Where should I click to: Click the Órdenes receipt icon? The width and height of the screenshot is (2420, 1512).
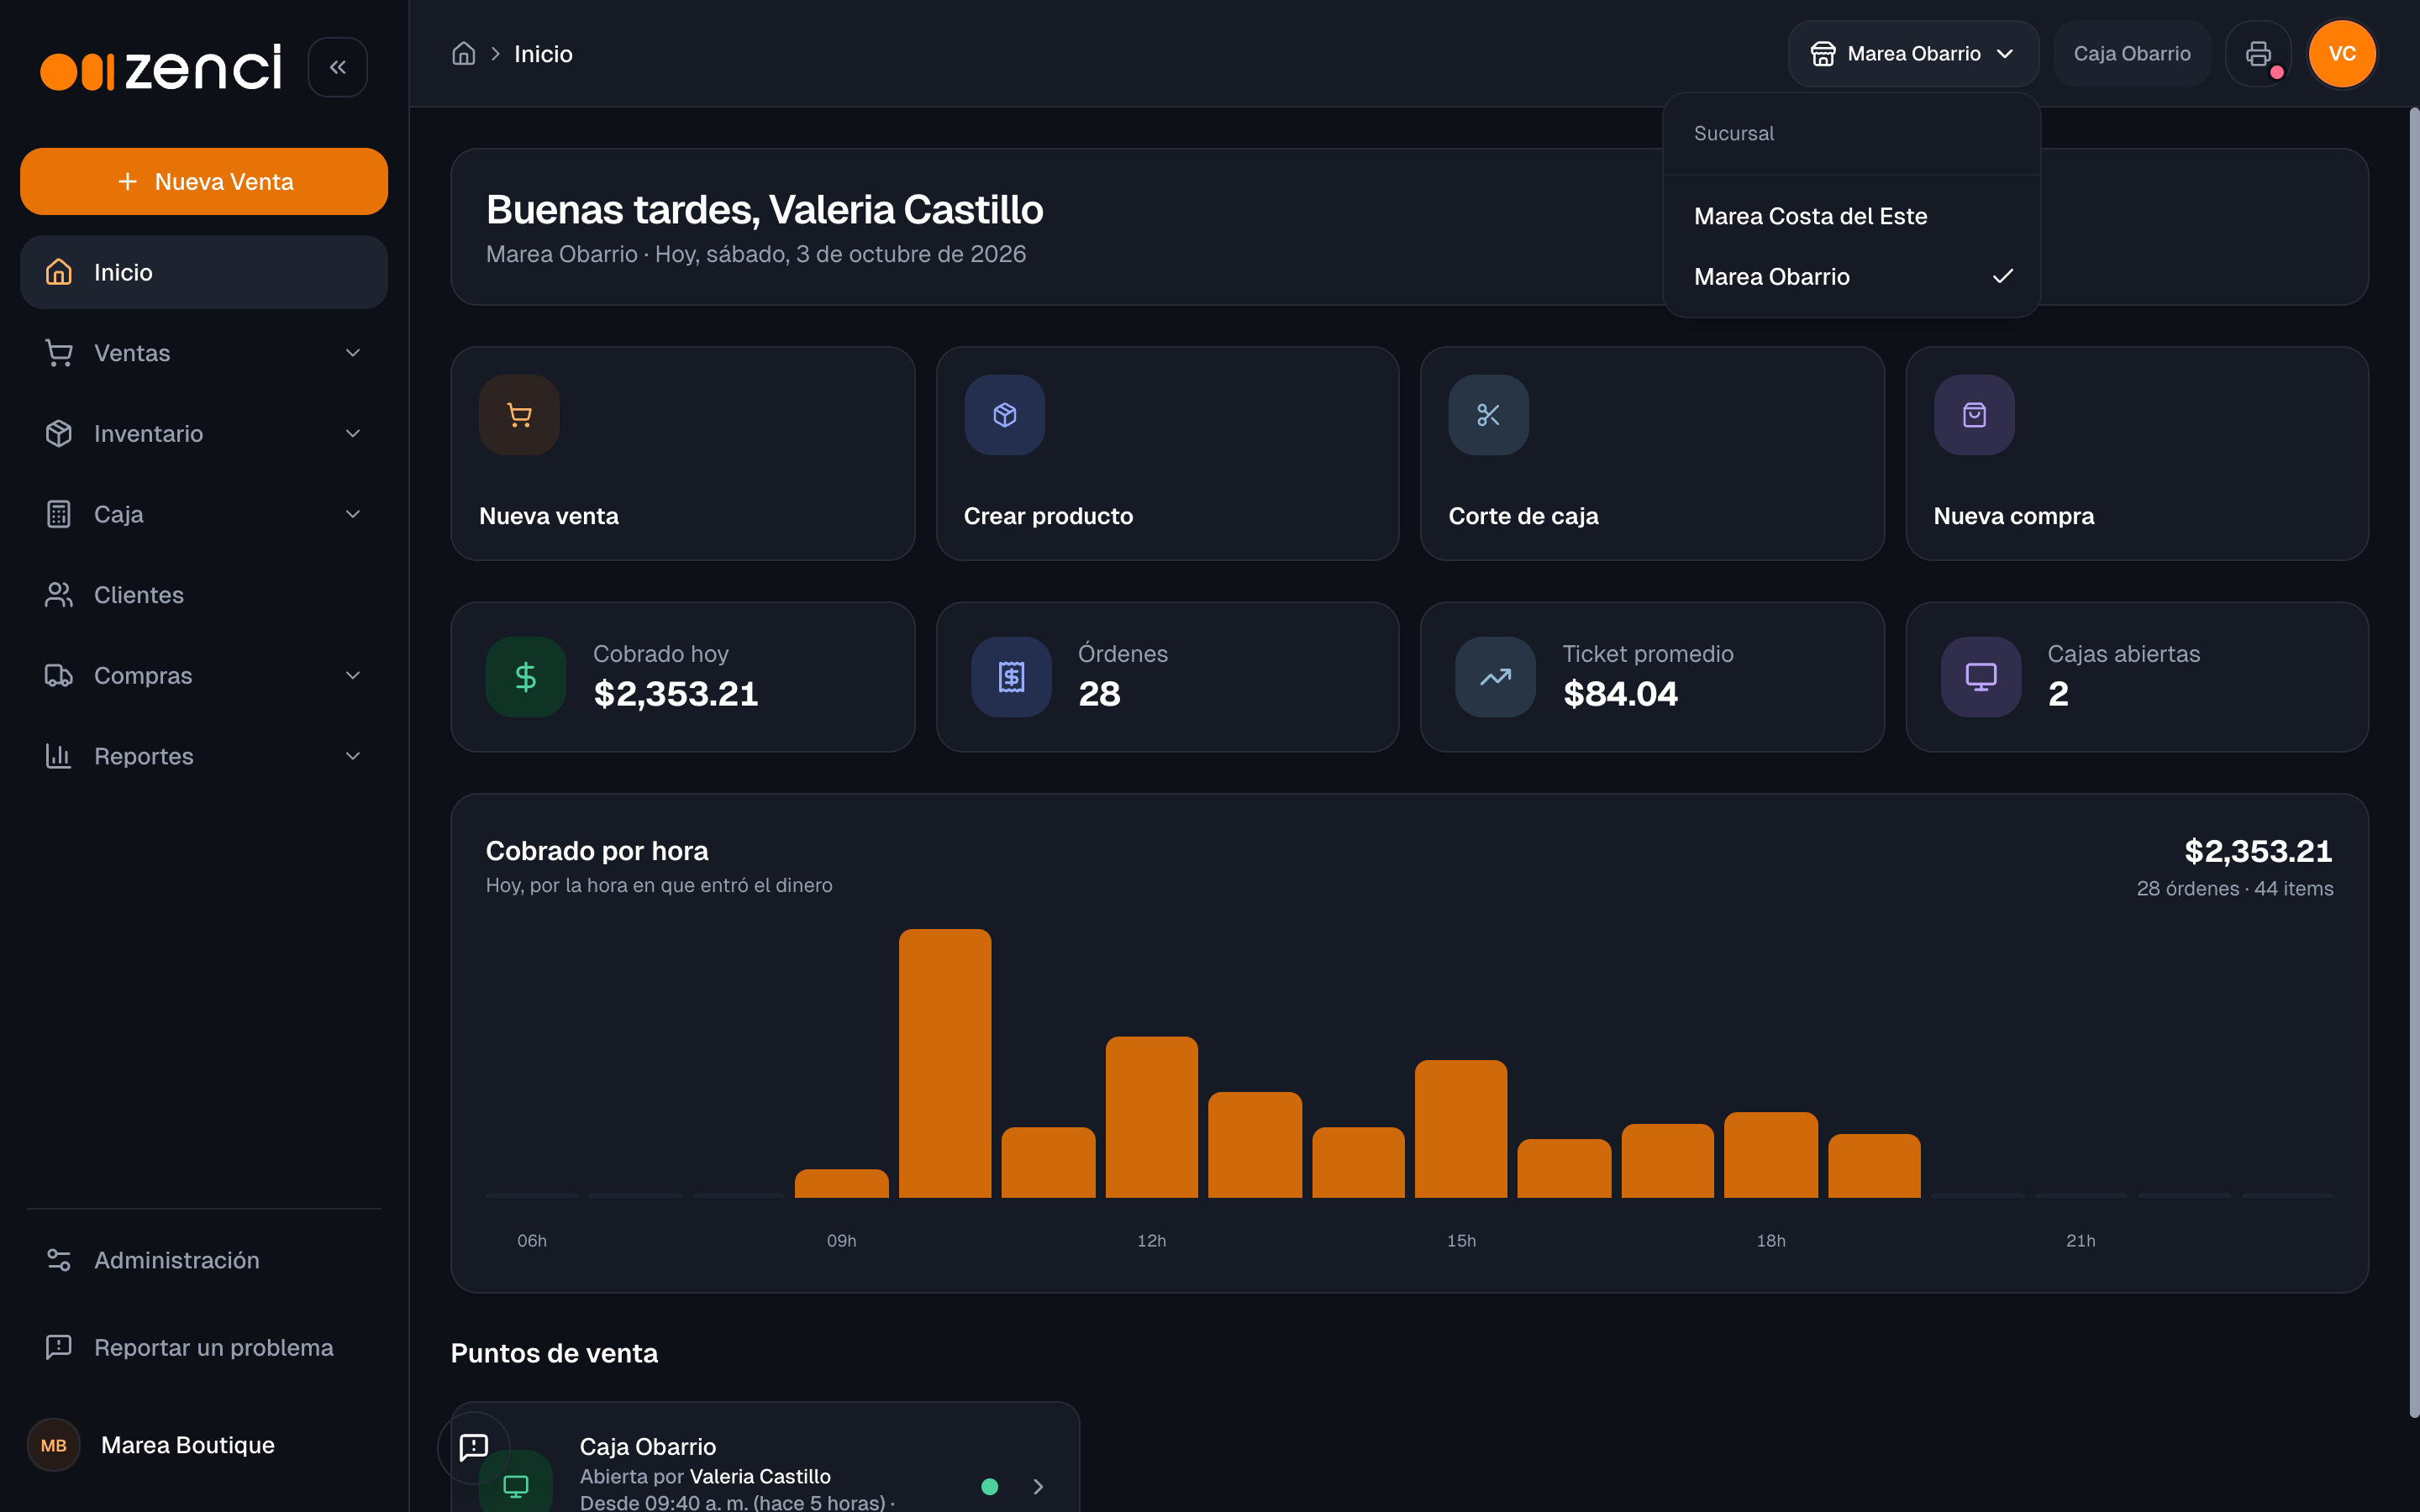pos(1011,677)
